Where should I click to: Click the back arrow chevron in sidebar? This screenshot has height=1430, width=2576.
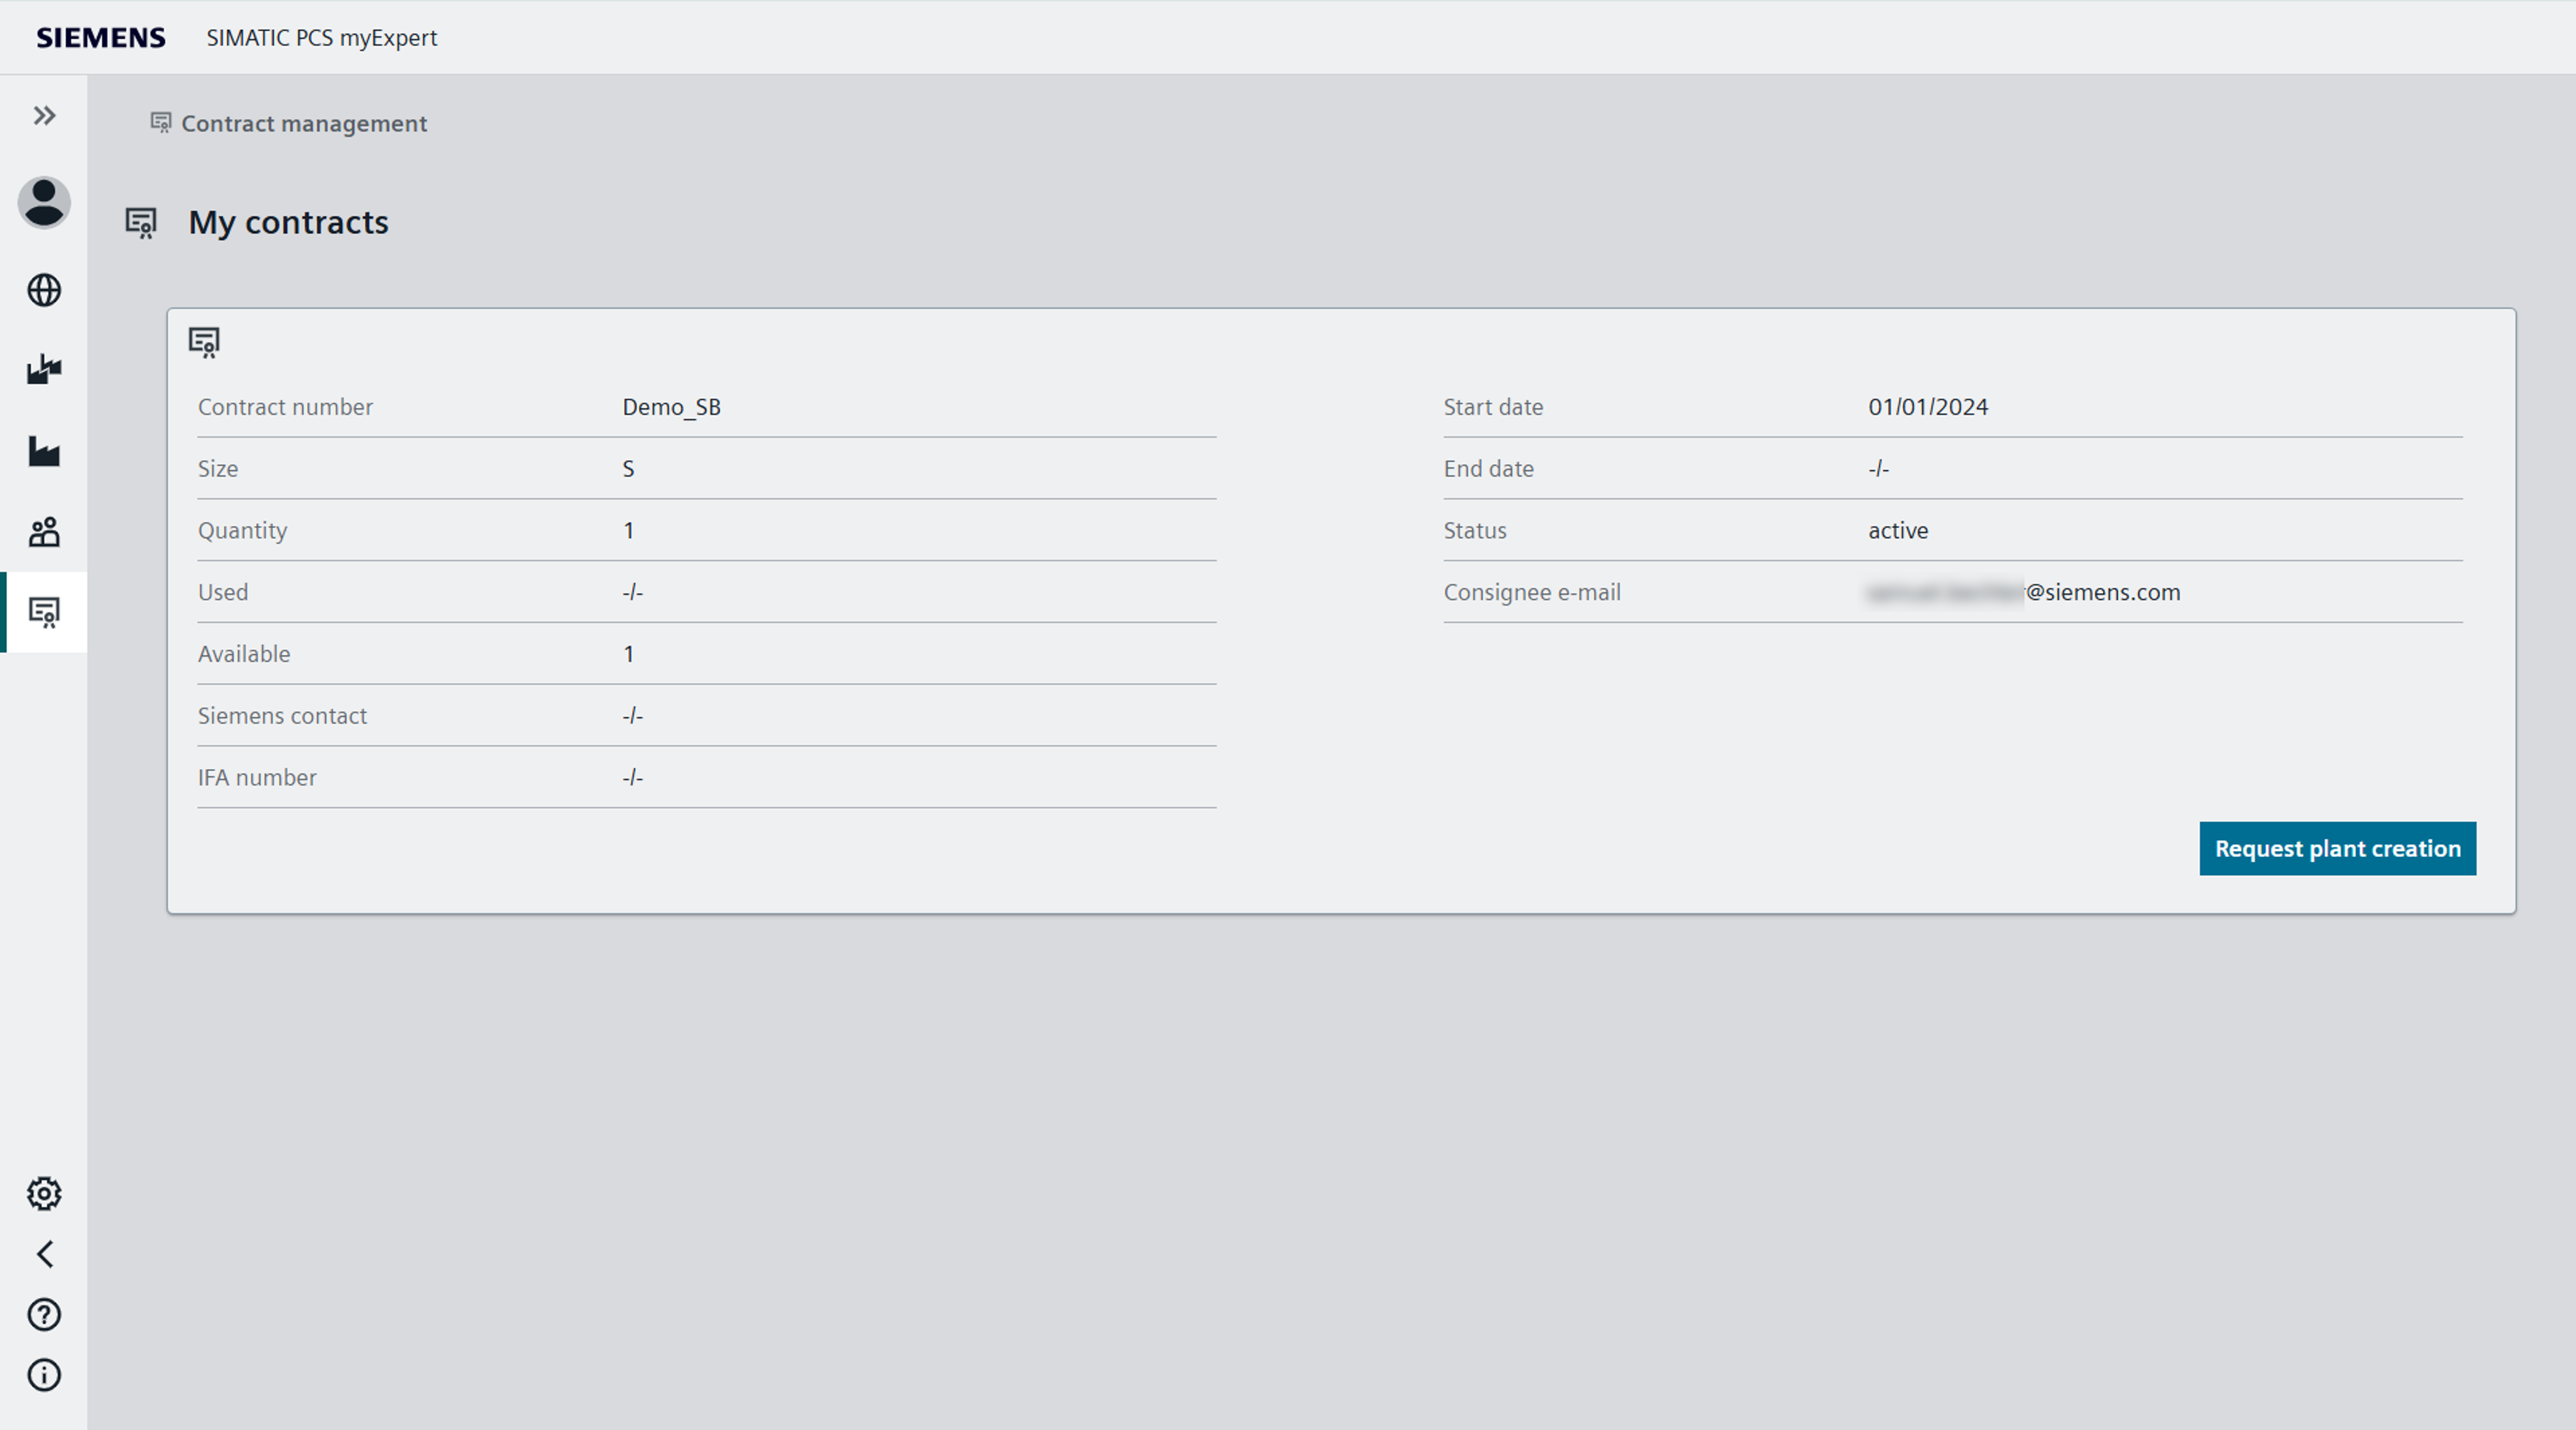[44, 1254]
